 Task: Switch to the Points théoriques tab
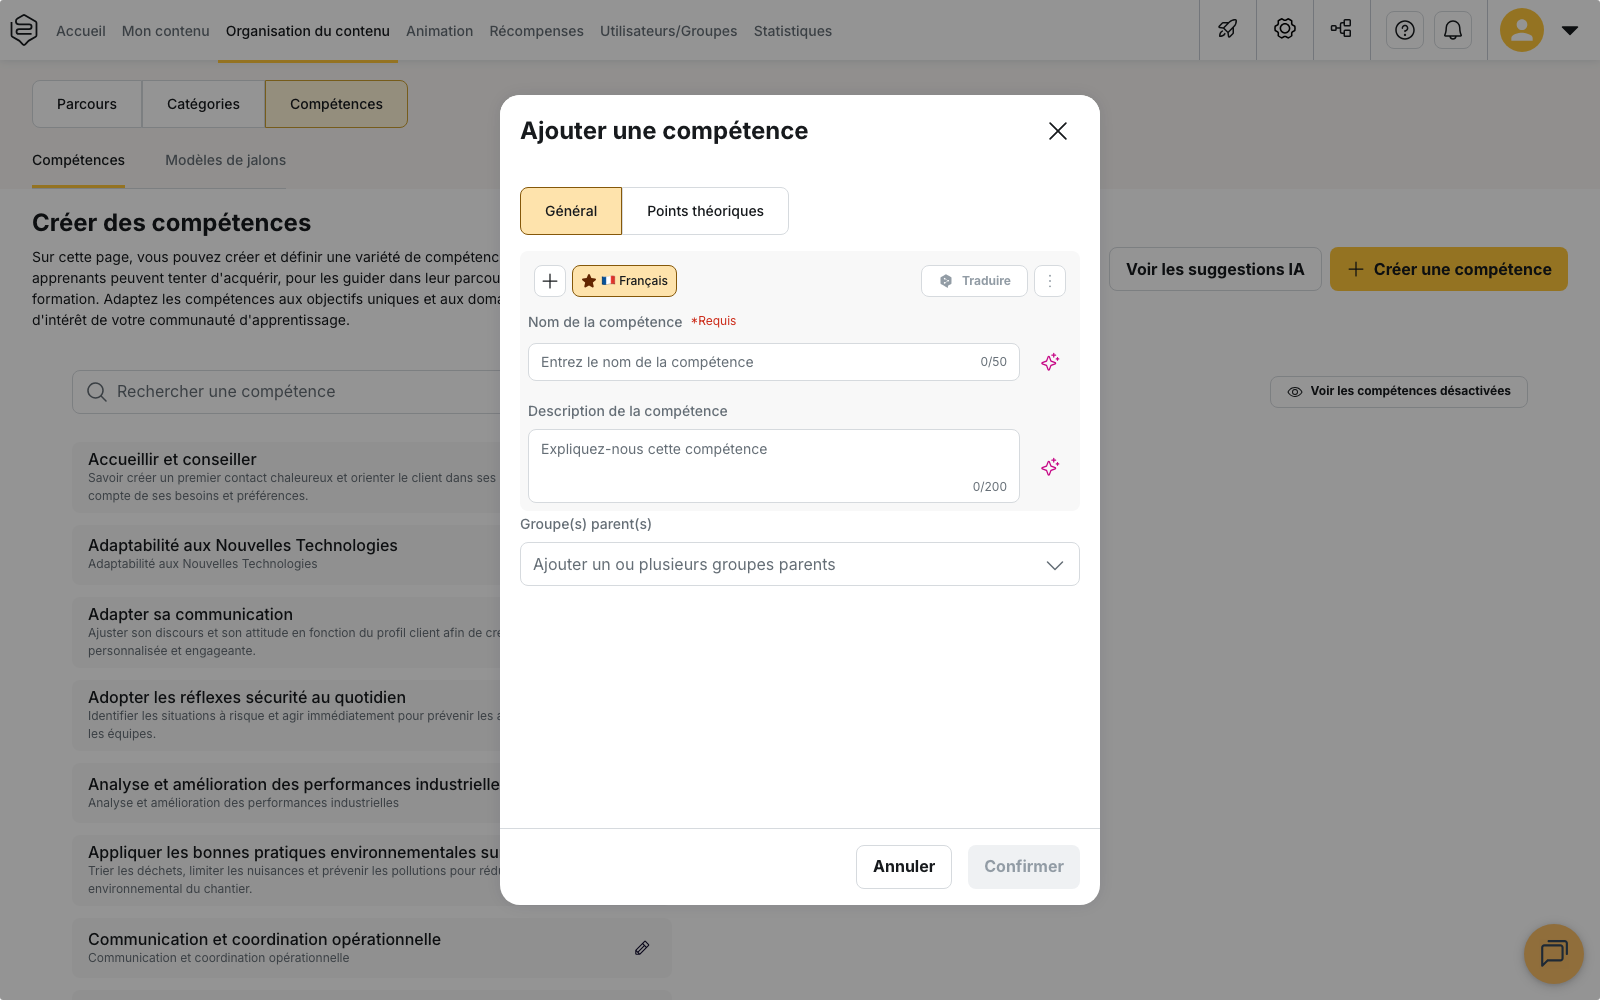tap(705, 211)
